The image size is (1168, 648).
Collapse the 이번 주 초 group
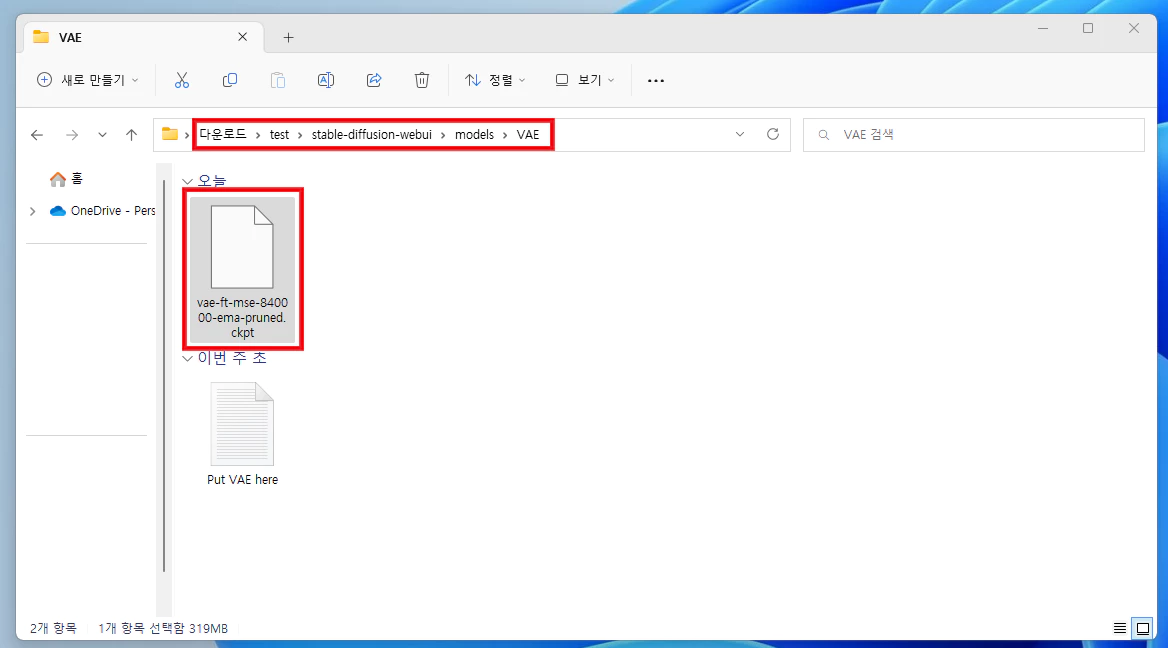click(x=188, y=358)
